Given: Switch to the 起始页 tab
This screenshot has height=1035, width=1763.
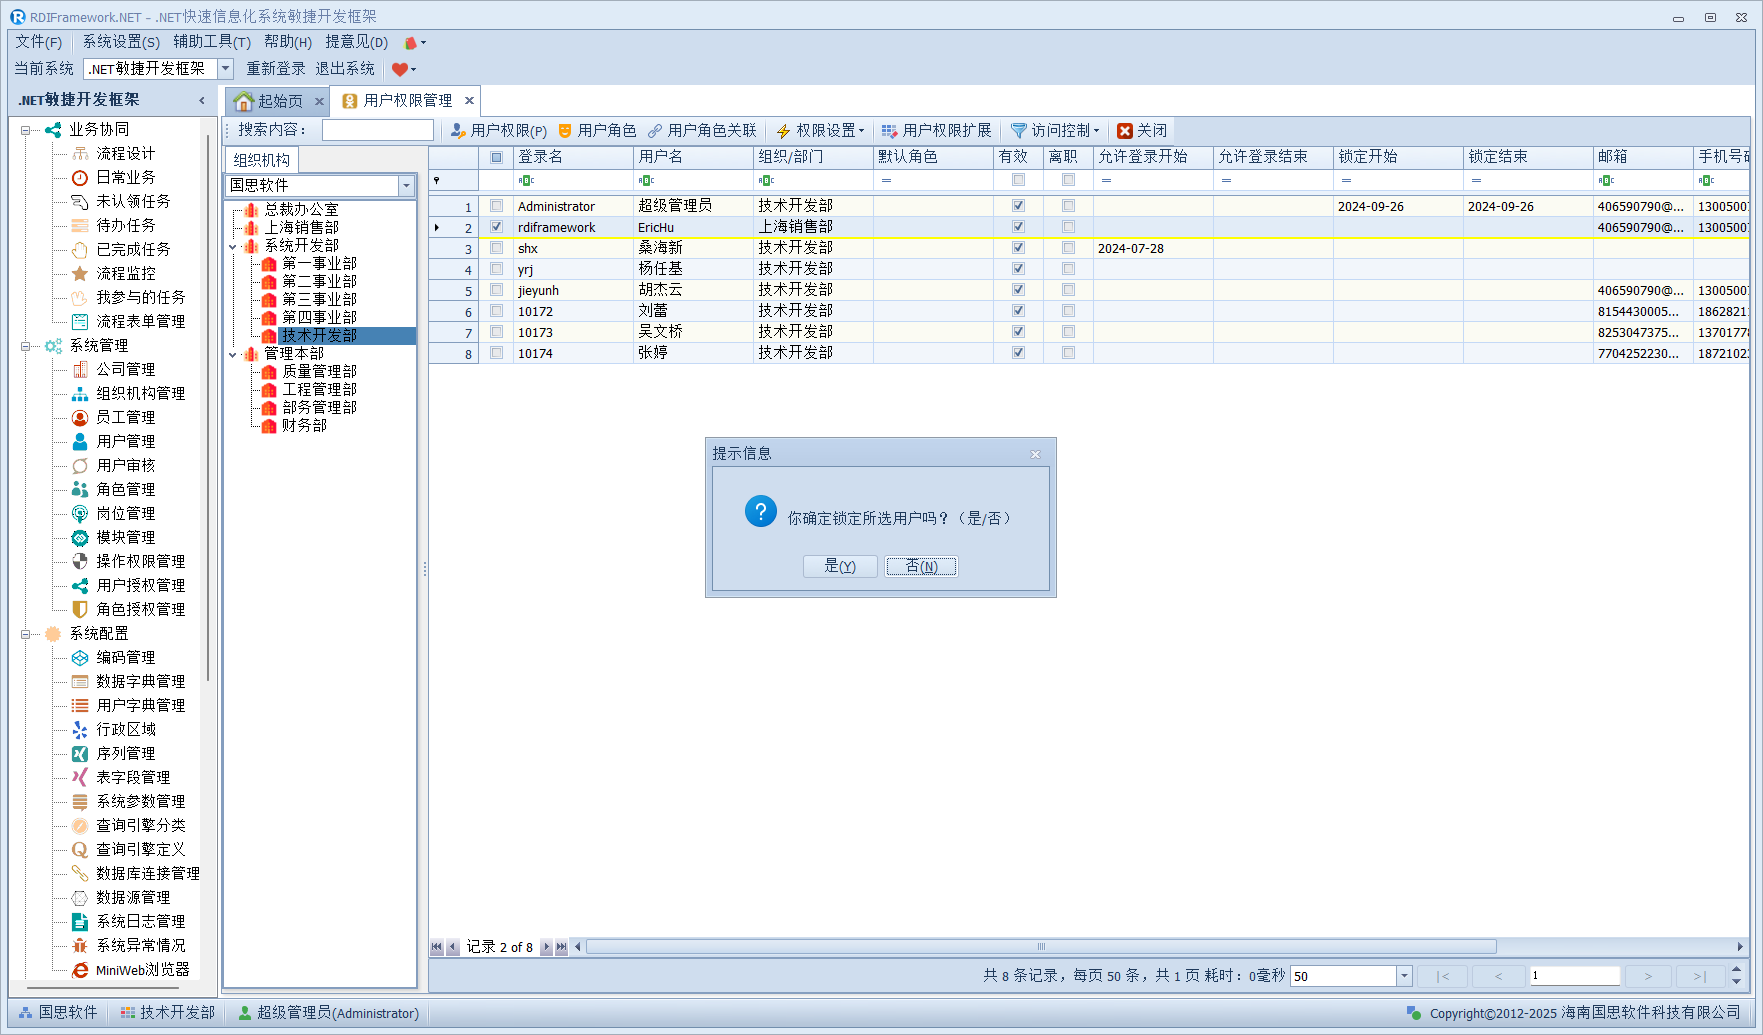Looking at the screenshot, I should (270, 101).
